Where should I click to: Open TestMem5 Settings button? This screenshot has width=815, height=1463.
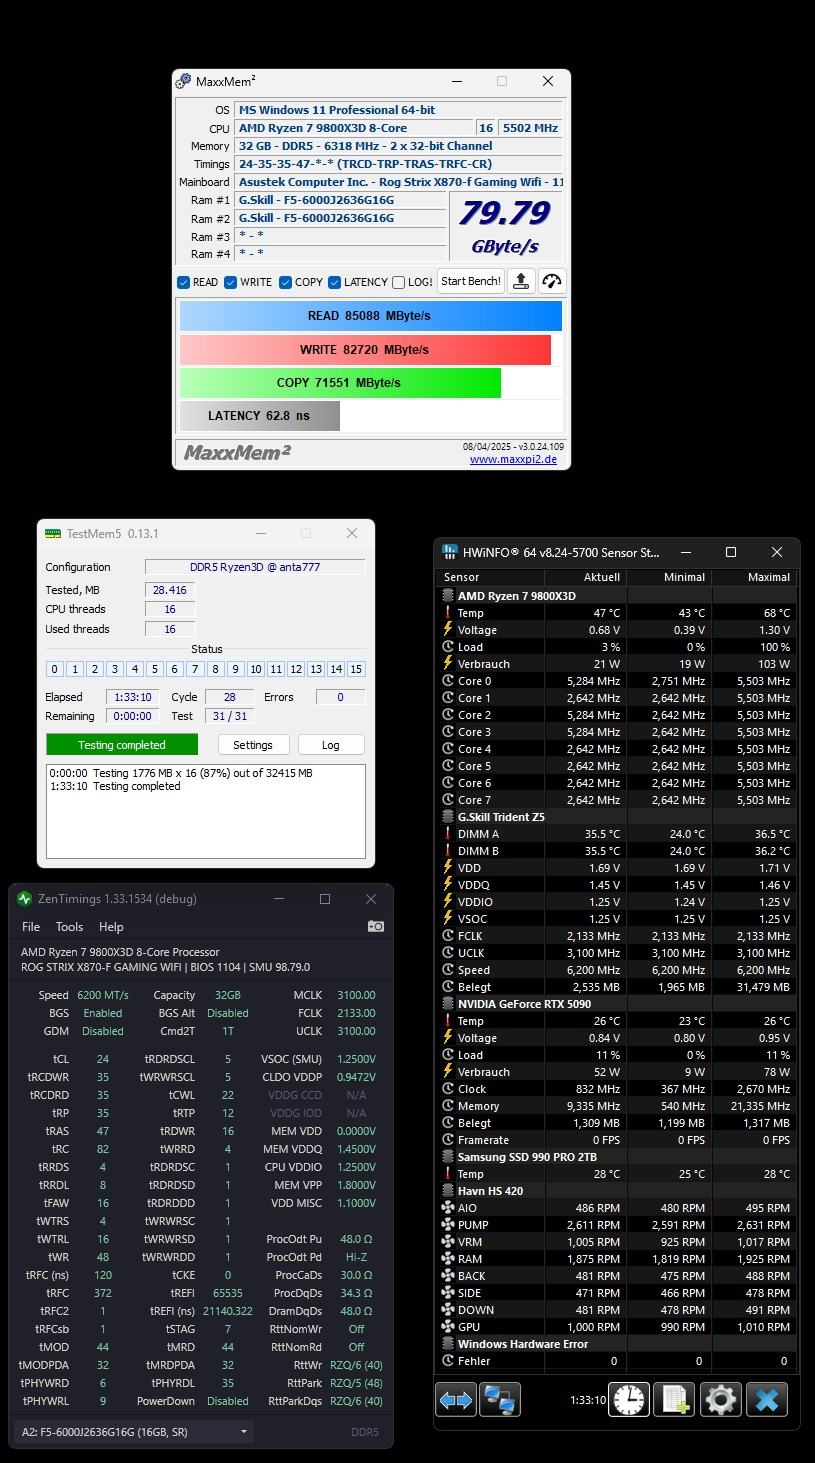(x=253, y=745)
